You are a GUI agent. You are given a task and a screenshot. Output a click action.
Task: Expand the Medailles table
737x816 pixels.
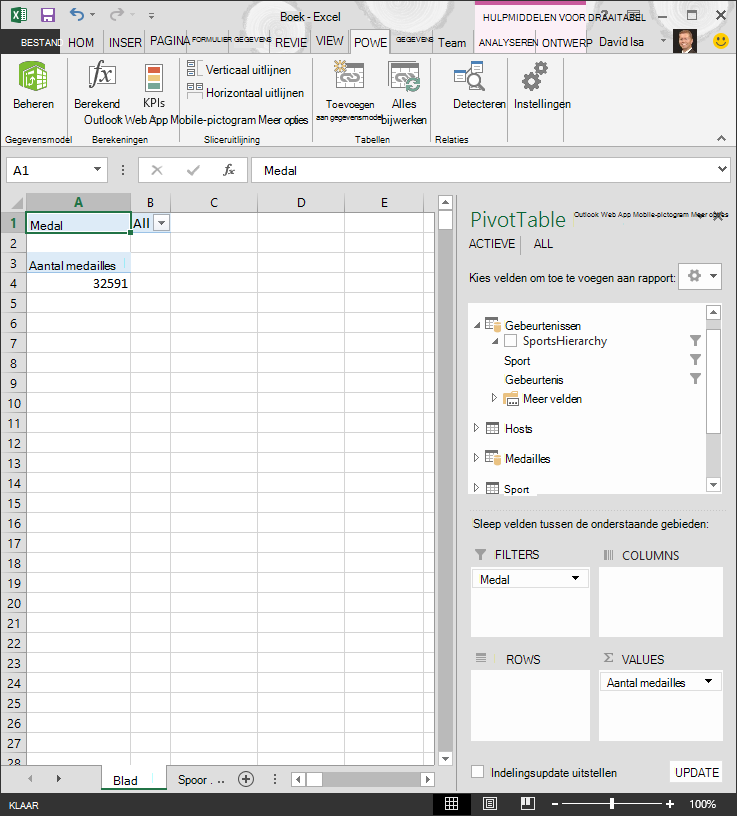tap(476, 457)
